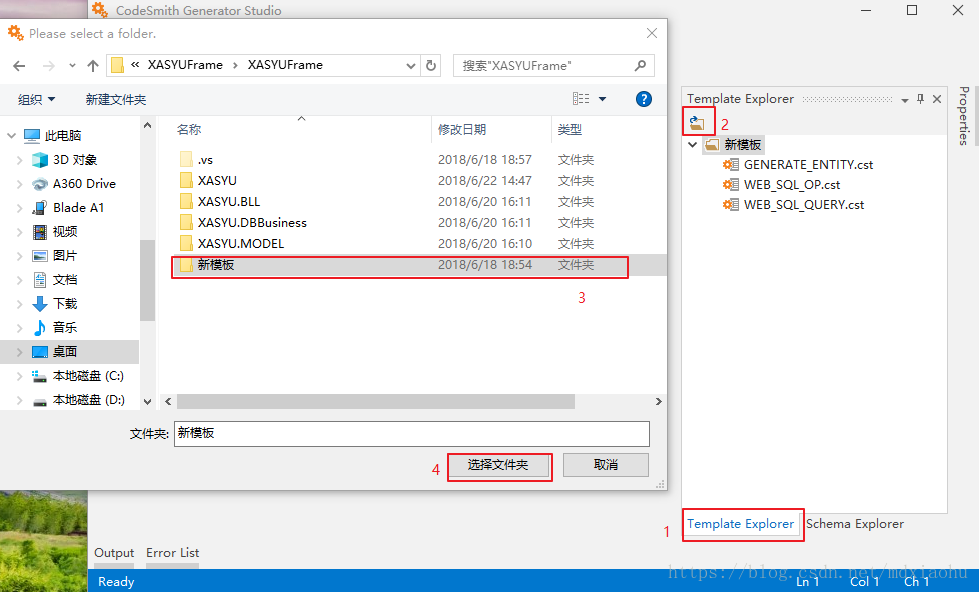Open the Properties side tab
979x592 pixels.
click(x=964, y=116)
